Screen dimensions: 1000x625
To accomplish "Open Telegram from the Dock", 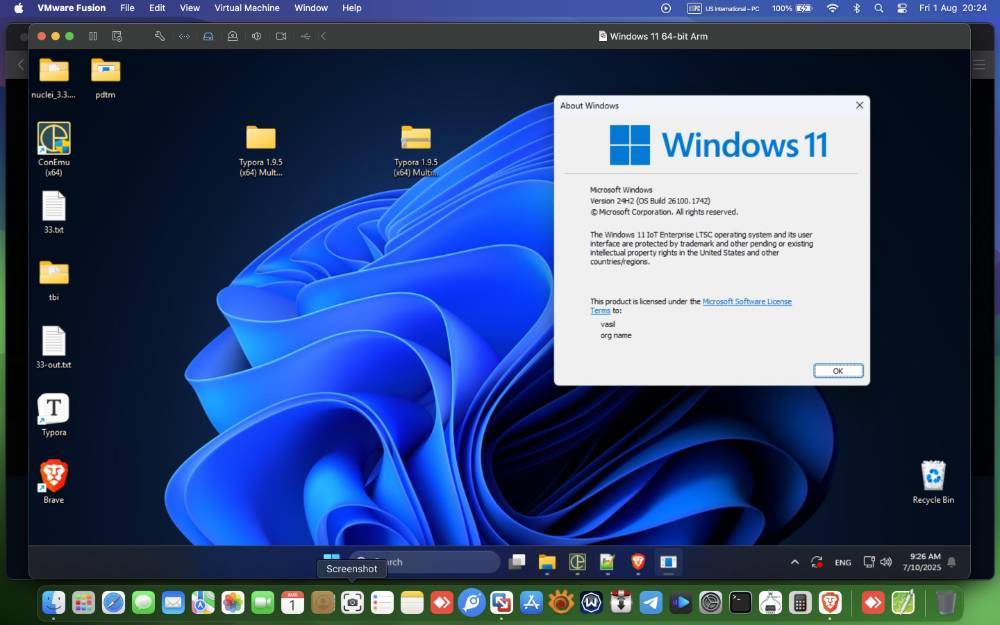I will 651,602.
